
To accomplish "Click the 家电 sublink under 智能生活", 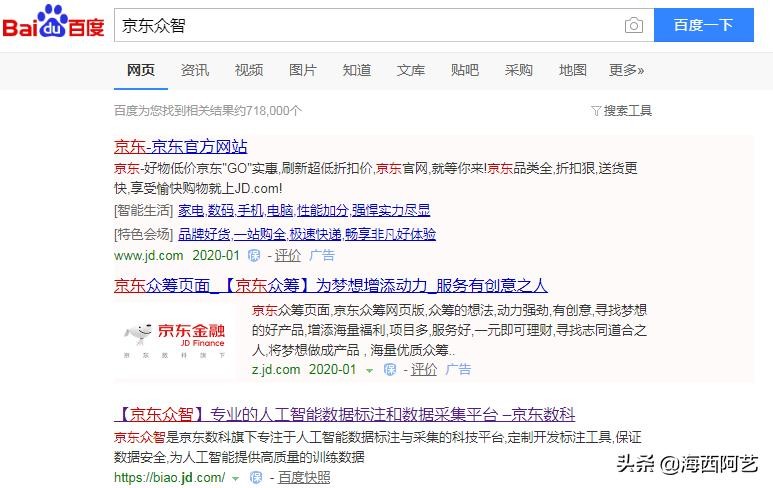I will 190,210.
